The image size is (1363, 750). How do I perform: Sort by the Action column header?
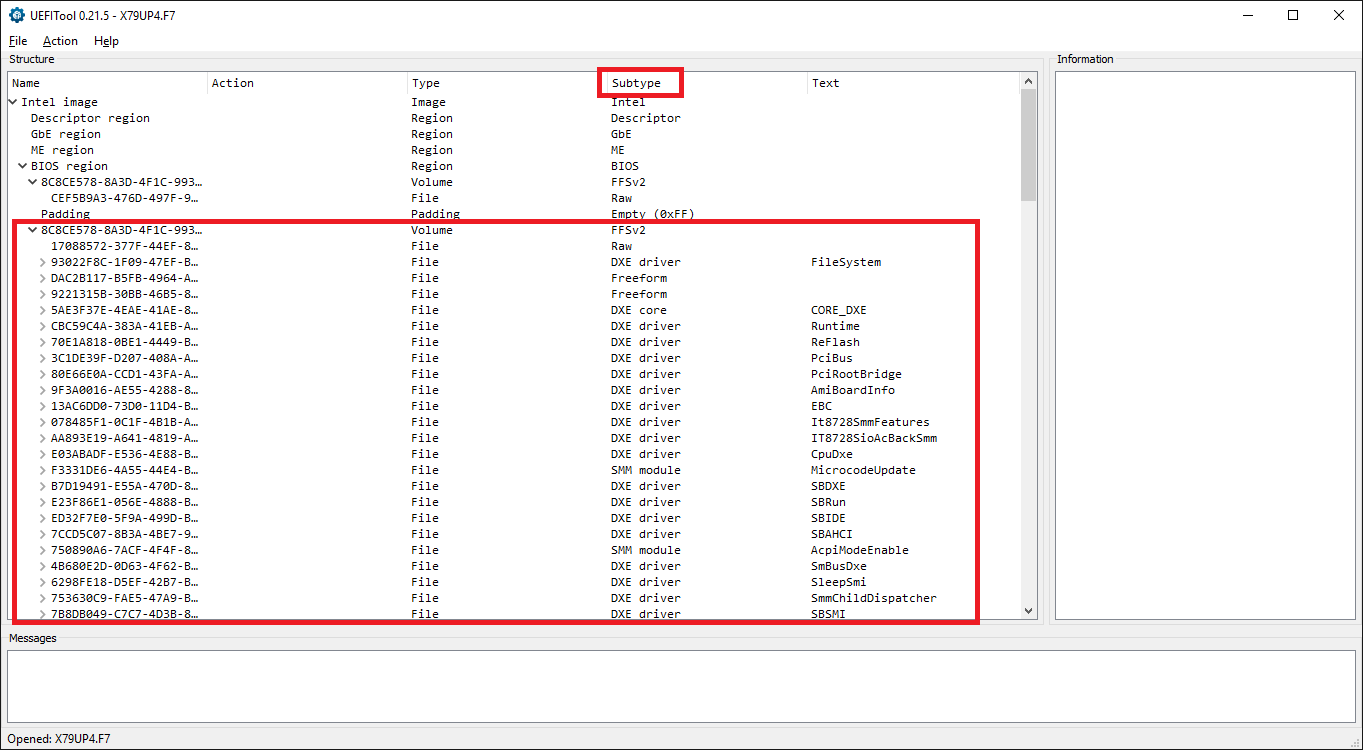pyautogui.click(x=308, y=83)
